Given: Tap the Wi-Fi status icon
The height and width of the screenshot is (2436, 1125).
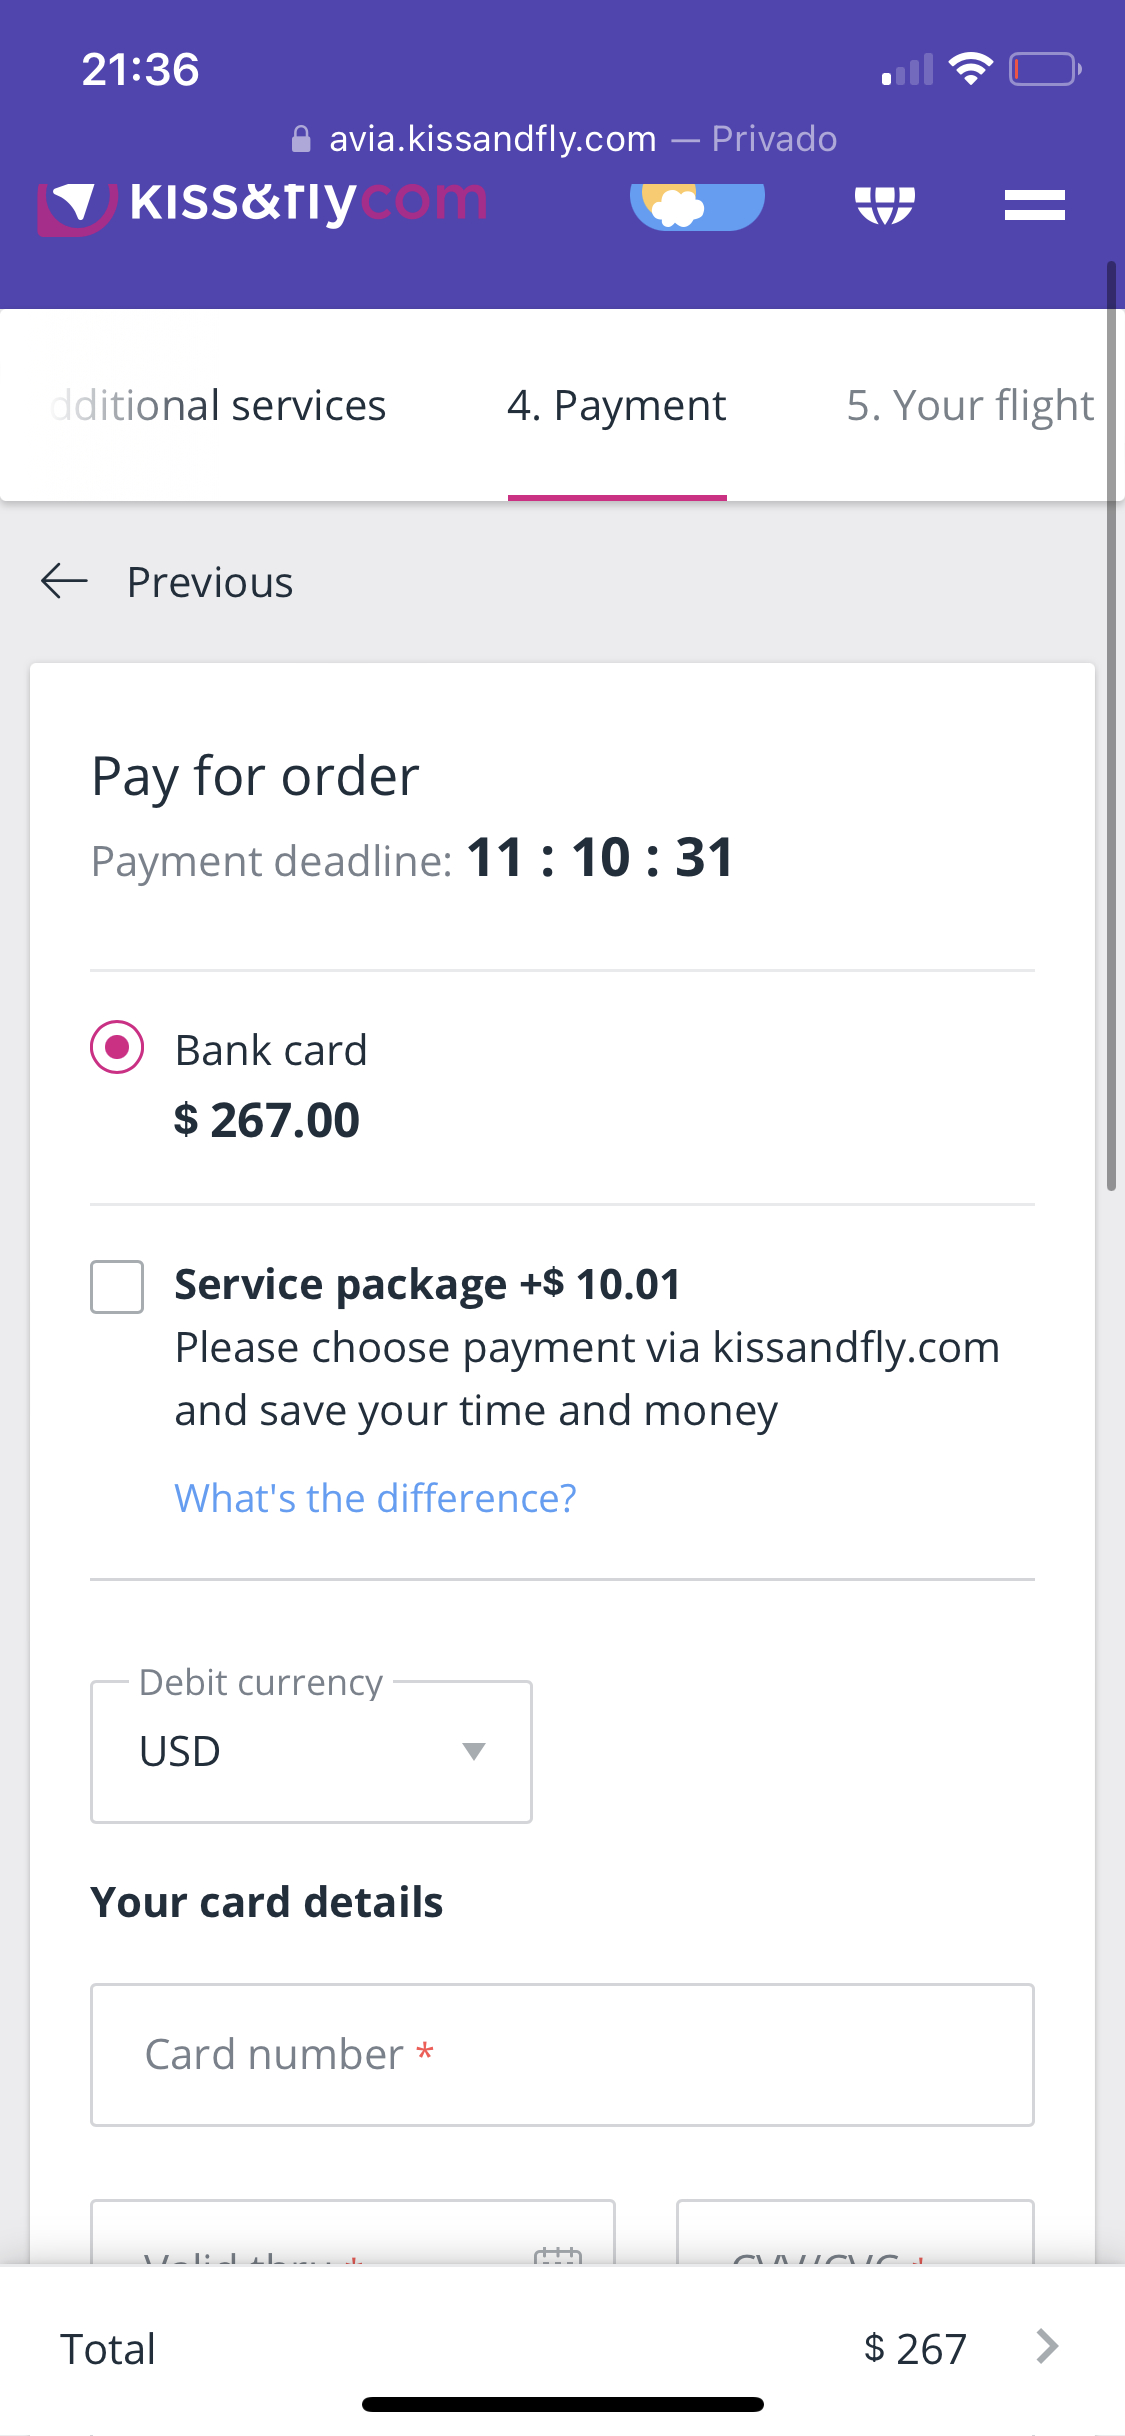Looking at the screenshot, I should (x=968, y=66).
